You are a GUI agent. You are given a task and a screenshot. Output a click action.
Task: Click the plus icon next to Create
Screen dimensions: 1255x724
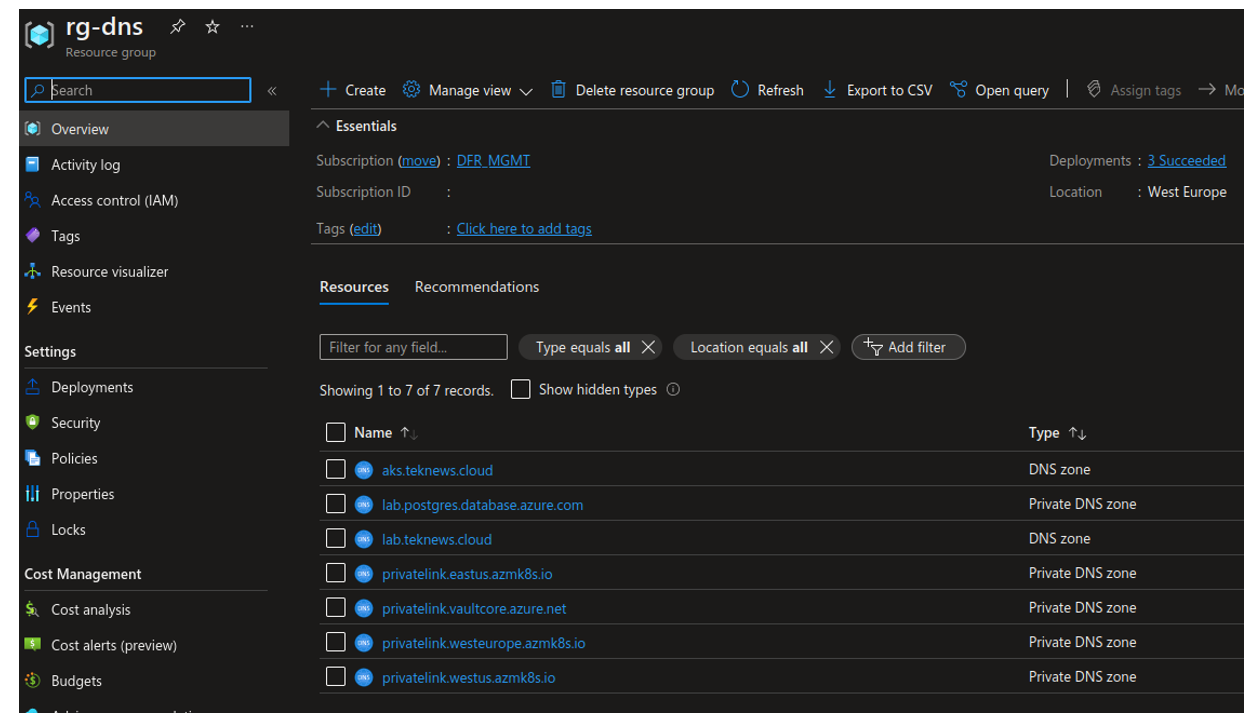click(327, 89)
